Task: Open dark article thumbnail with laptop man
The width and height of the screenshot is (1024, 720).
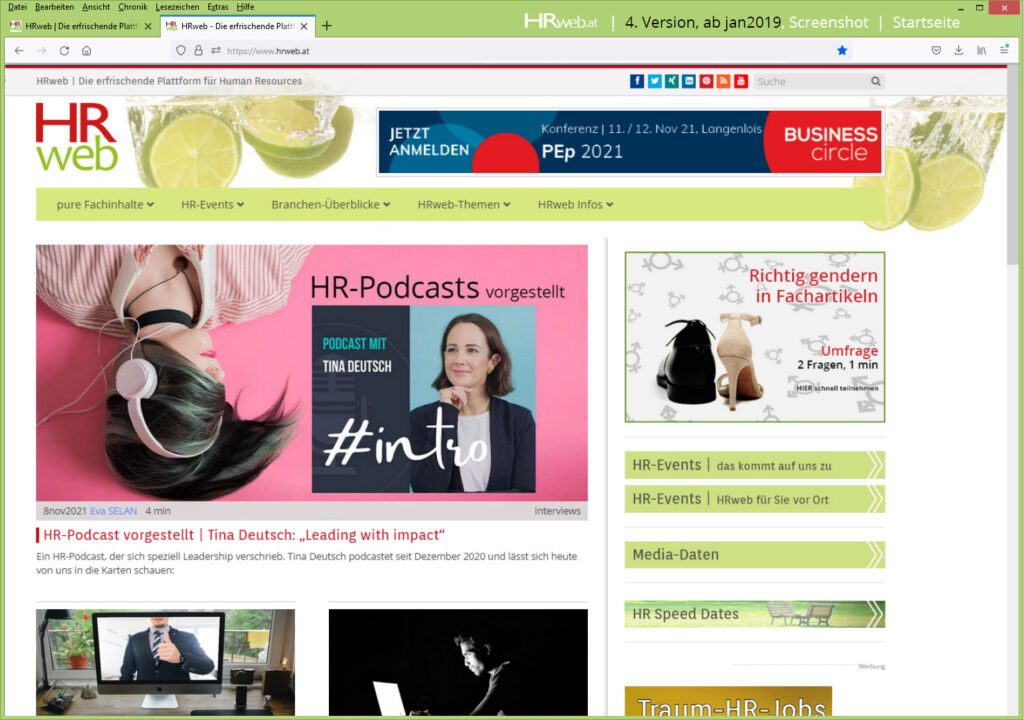Action: [x=458, y=663]
